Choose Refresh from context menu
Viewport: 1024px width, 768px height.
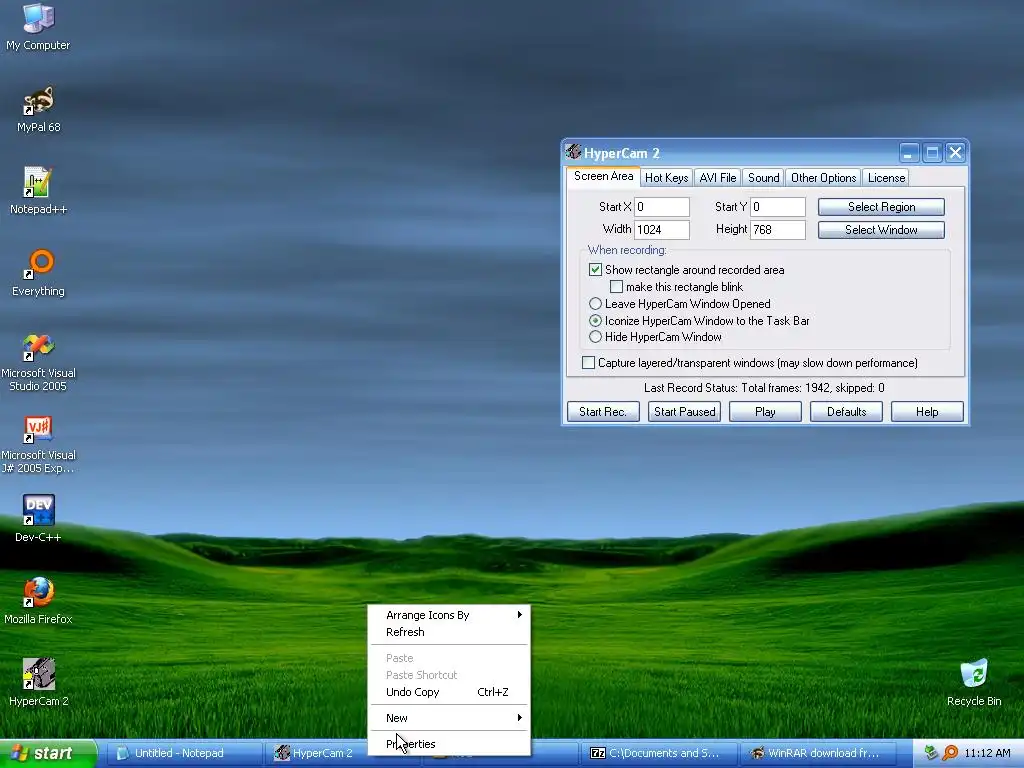click(450, 632)
